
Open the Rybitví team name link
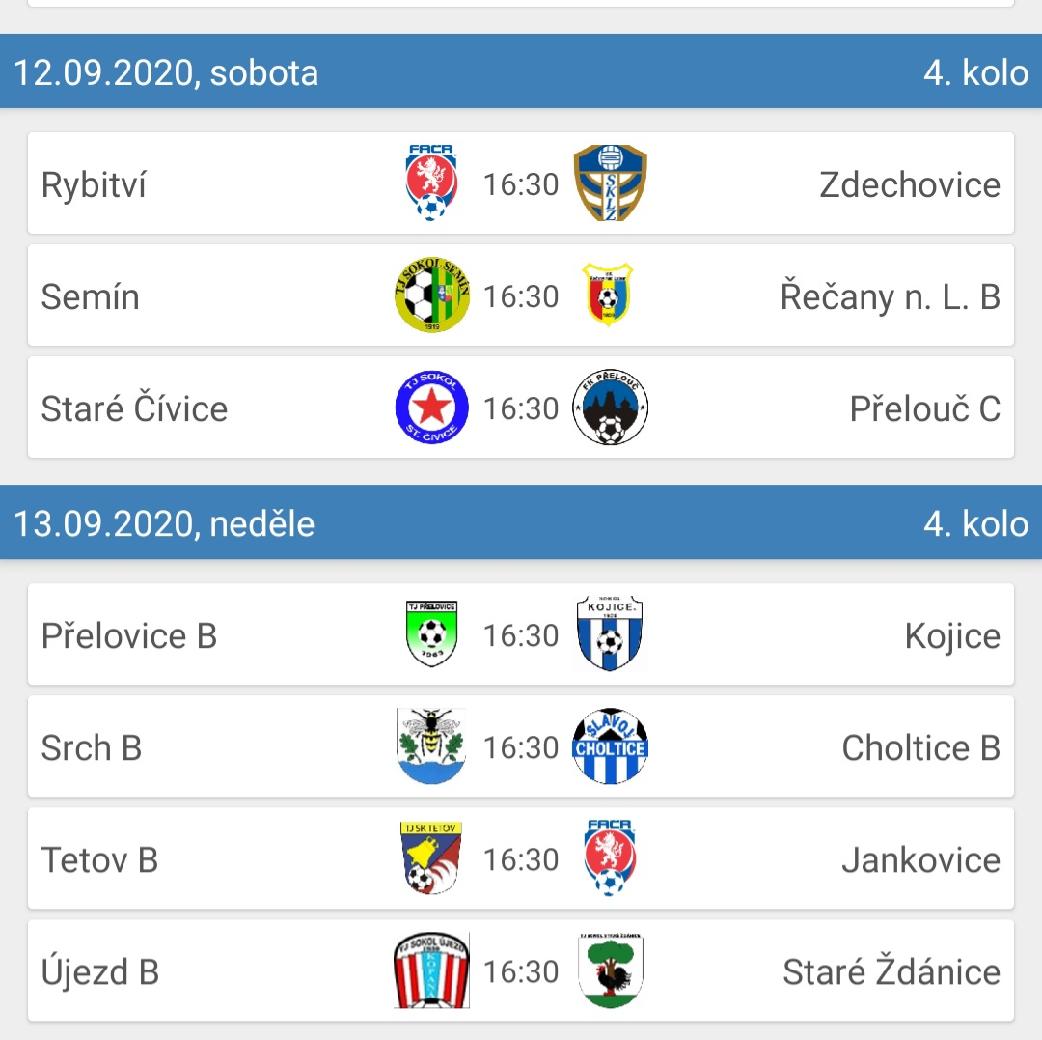(93, 185)
